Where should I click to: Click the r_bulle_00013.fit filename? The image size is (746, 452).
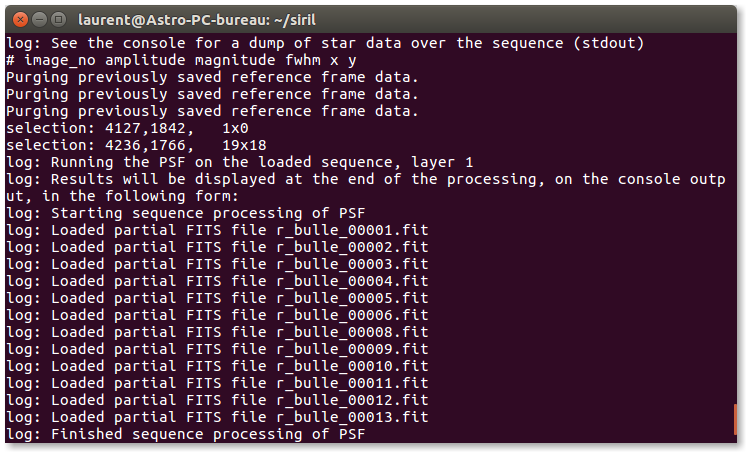352,417
